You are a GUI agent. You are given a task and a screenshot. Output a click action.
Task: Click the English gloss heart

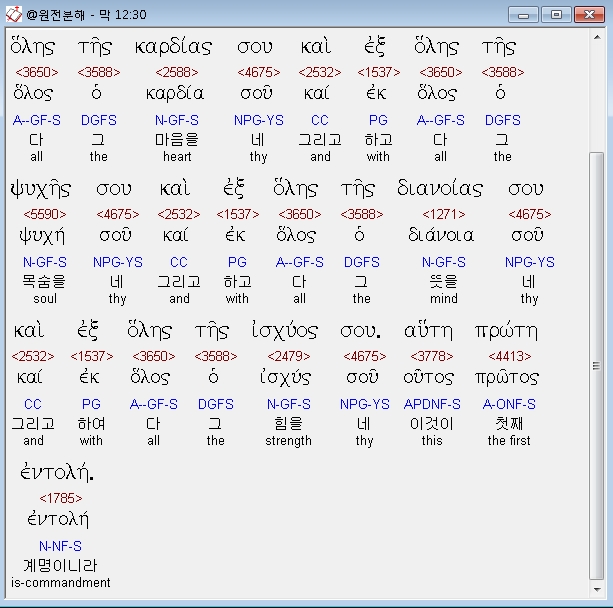pyautogui.click(x=177, y=156)
